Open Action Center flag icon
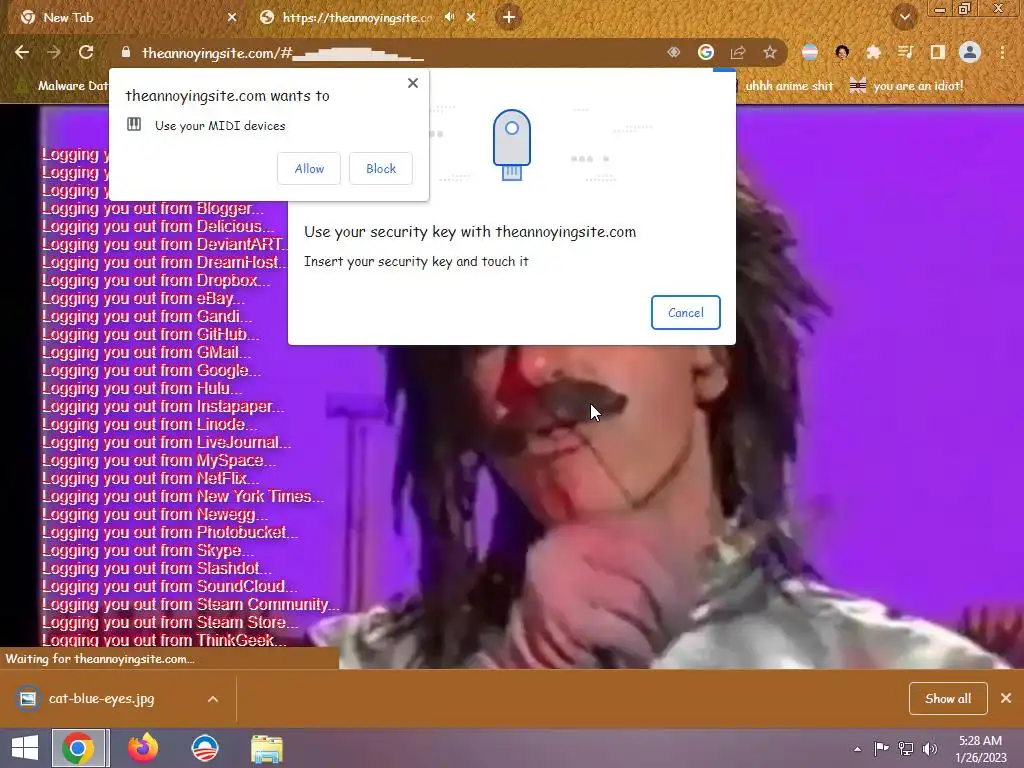The width and height of the screenshot is (1024, 768). [x=881, y=748]
